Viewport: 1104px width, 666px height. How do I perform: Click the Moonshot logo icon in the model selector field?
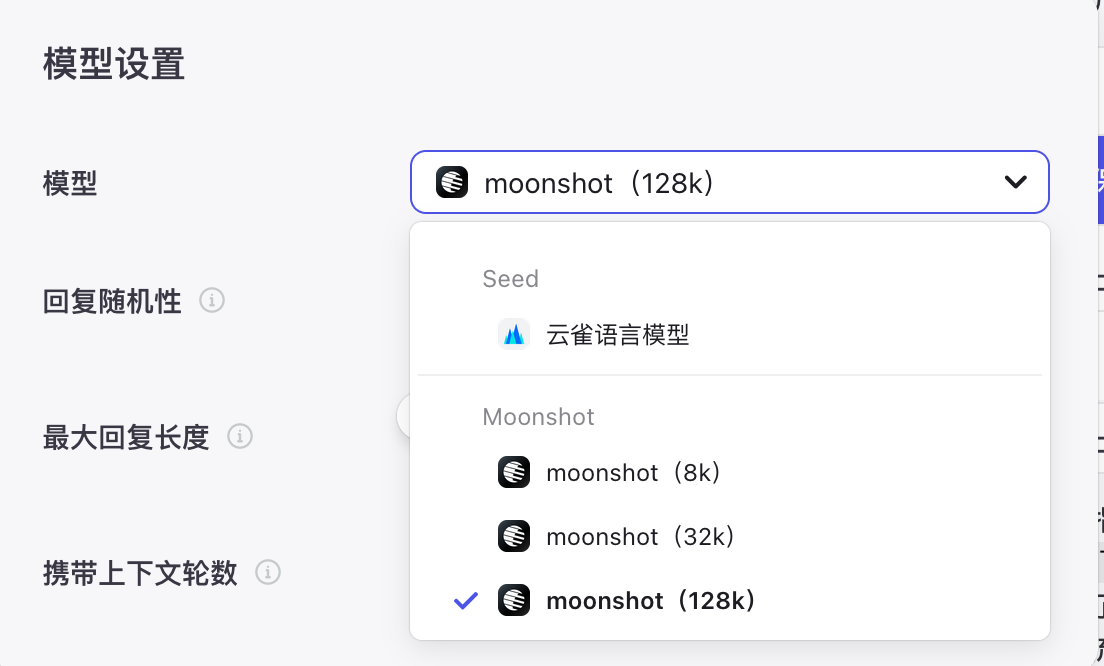tap(452, 182)
